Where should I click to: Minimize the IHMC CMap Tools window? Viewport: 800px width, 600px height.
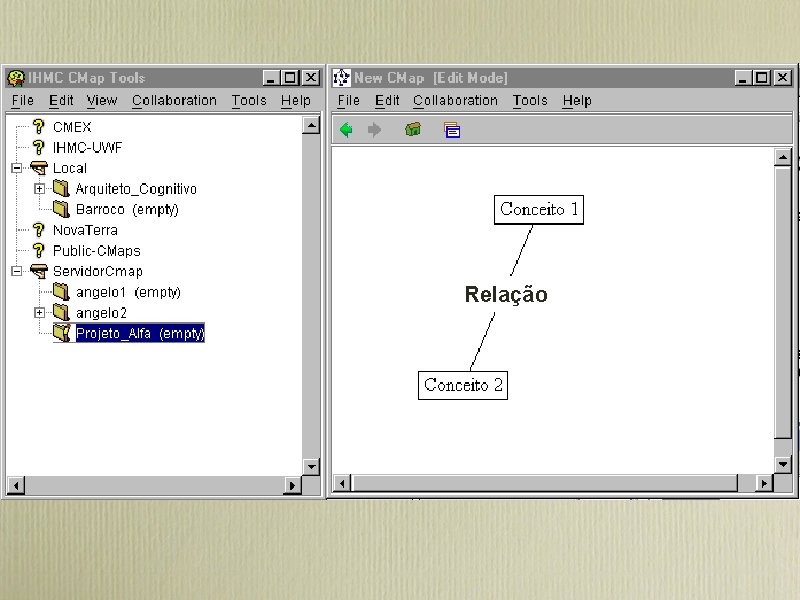[271, 78]
